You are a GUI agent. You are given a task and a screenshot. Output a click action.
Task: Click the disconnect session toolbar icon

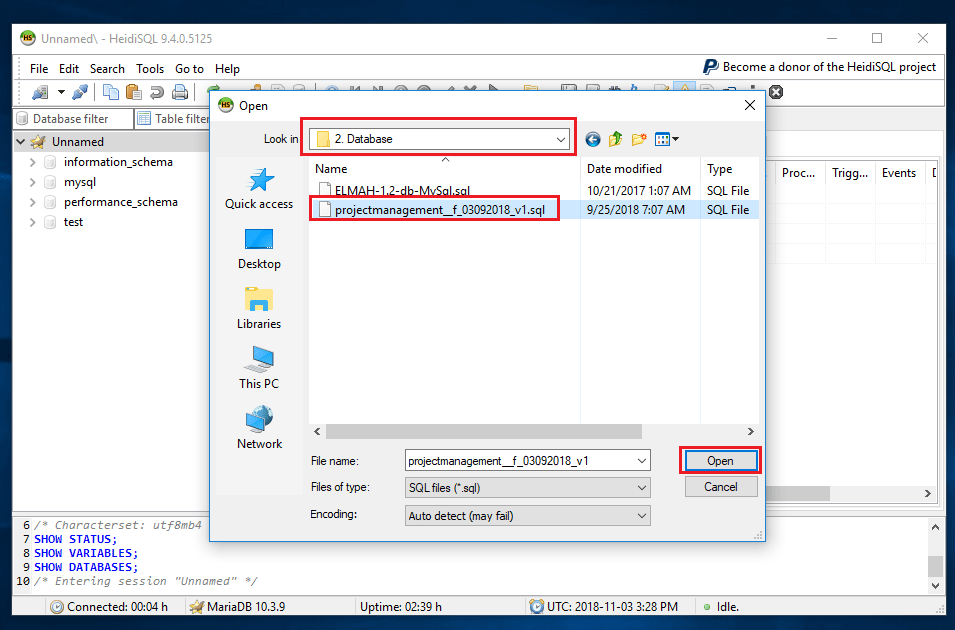(x=80, y=93)
